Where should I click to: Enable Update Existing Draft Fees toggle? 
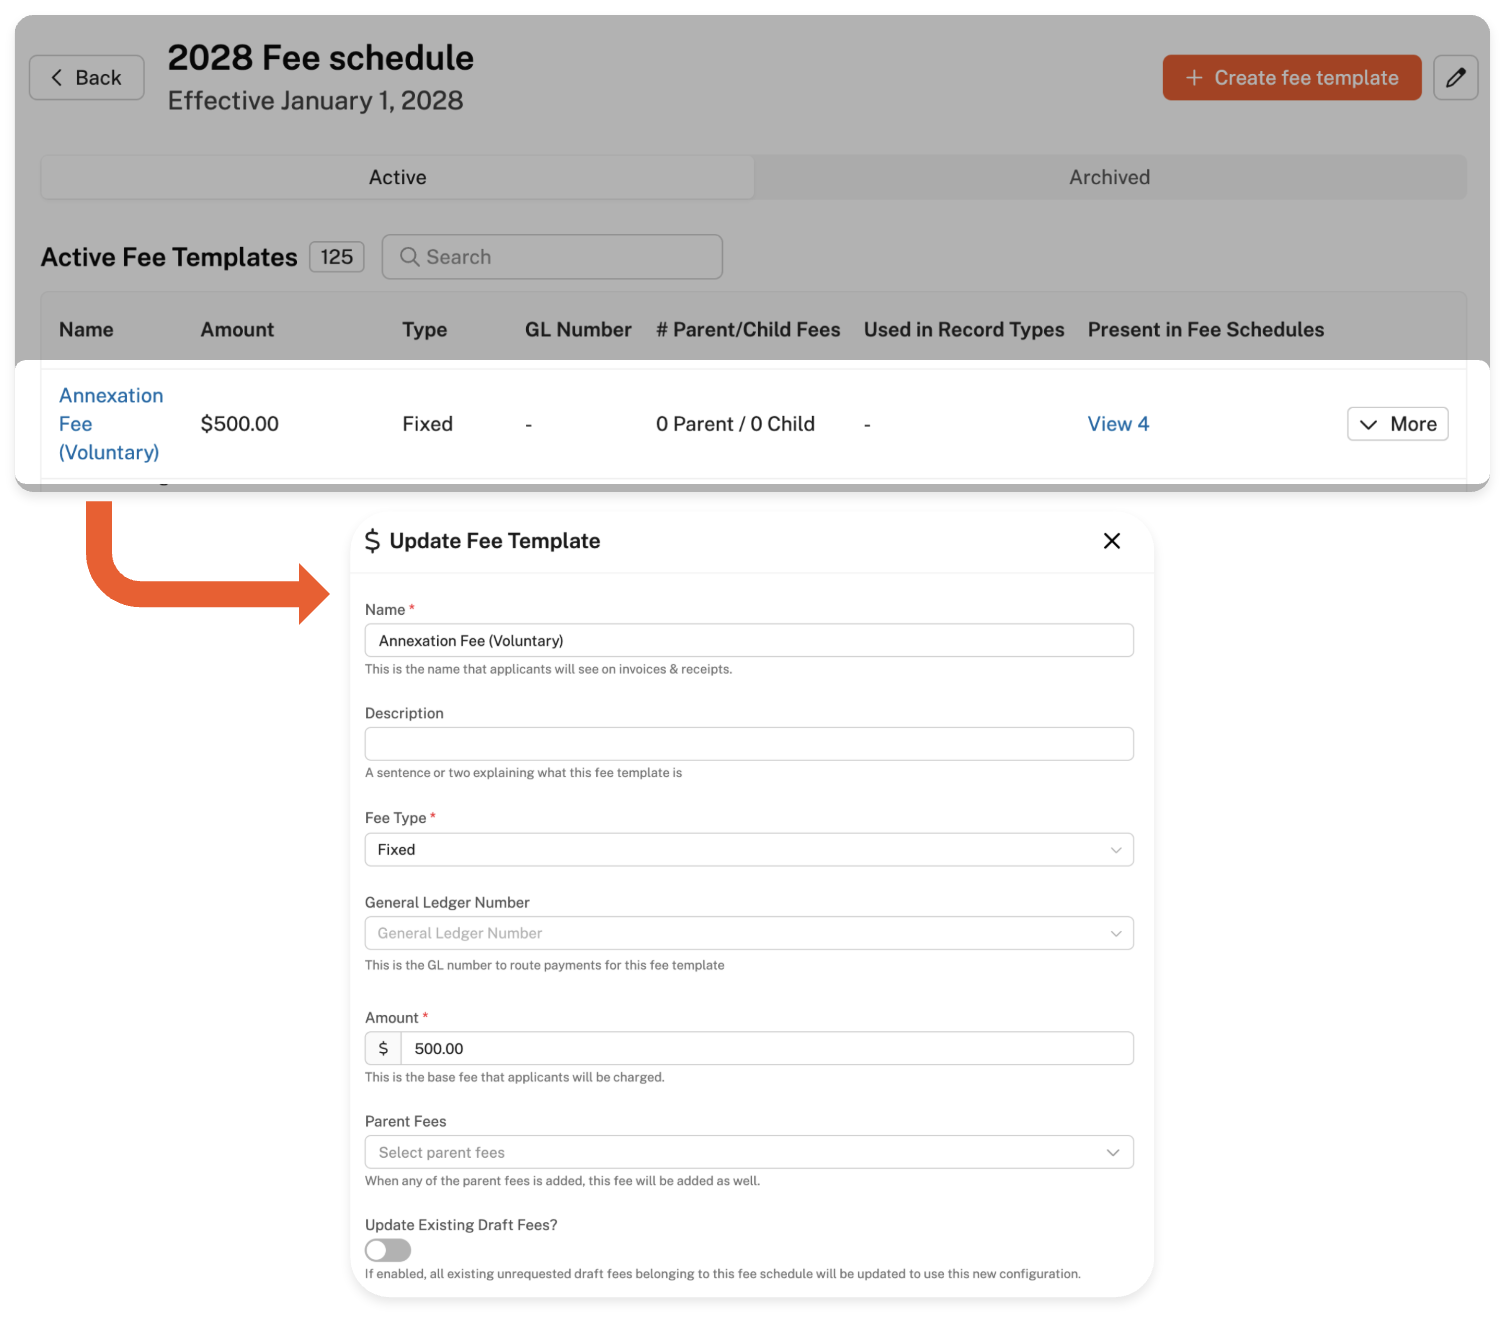click(x=388, y=1250)
